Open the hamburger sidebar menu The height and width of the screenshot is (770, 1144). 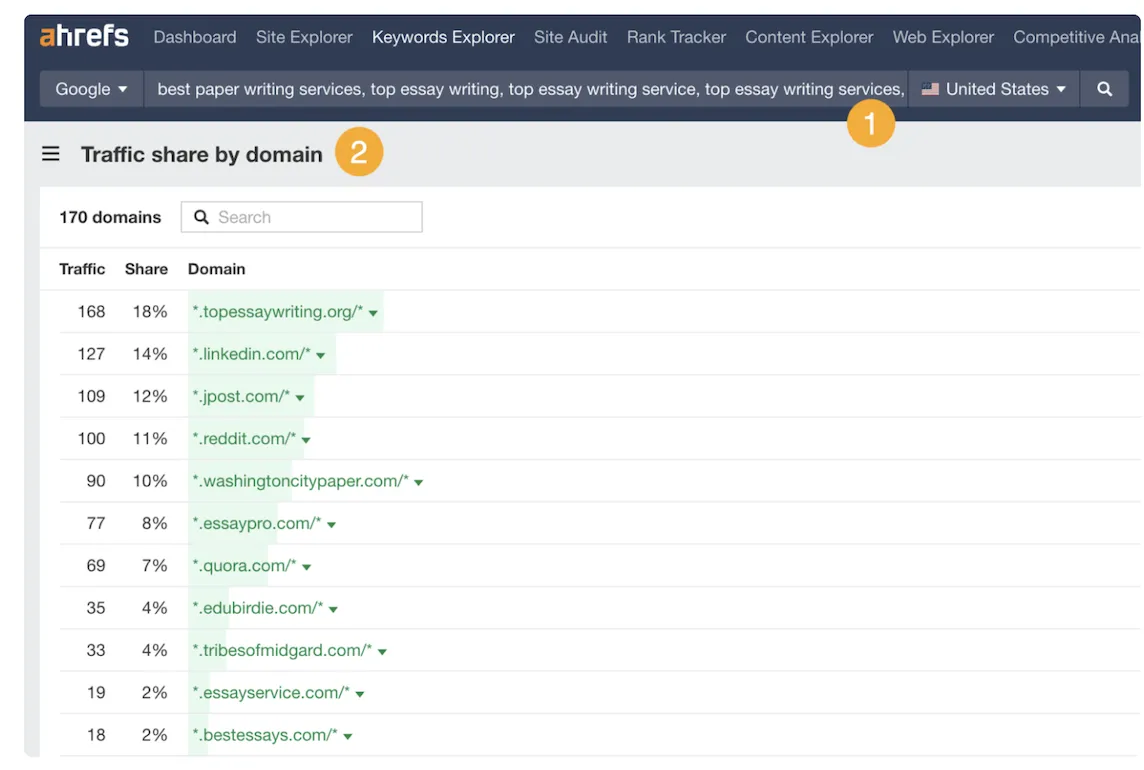point(50,154)
